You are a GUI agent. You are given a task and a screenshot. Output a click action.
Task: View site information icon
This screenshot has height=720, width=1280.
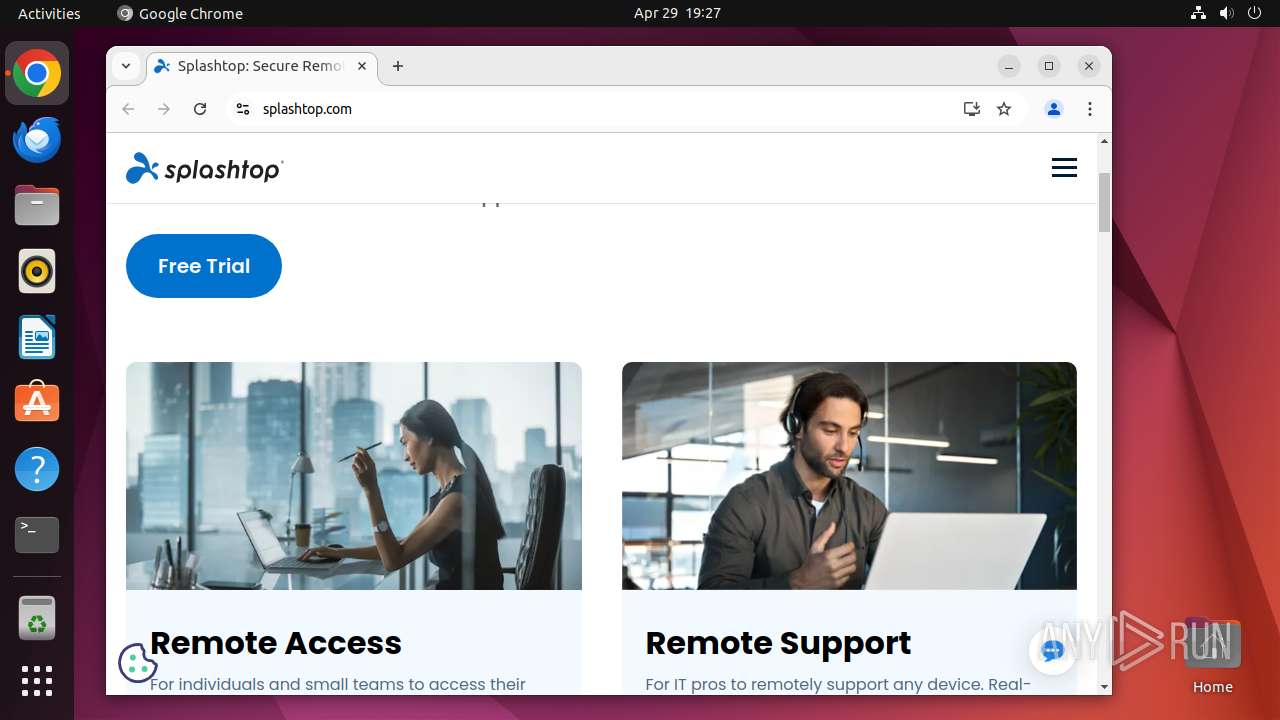click(x=242, y=109)
